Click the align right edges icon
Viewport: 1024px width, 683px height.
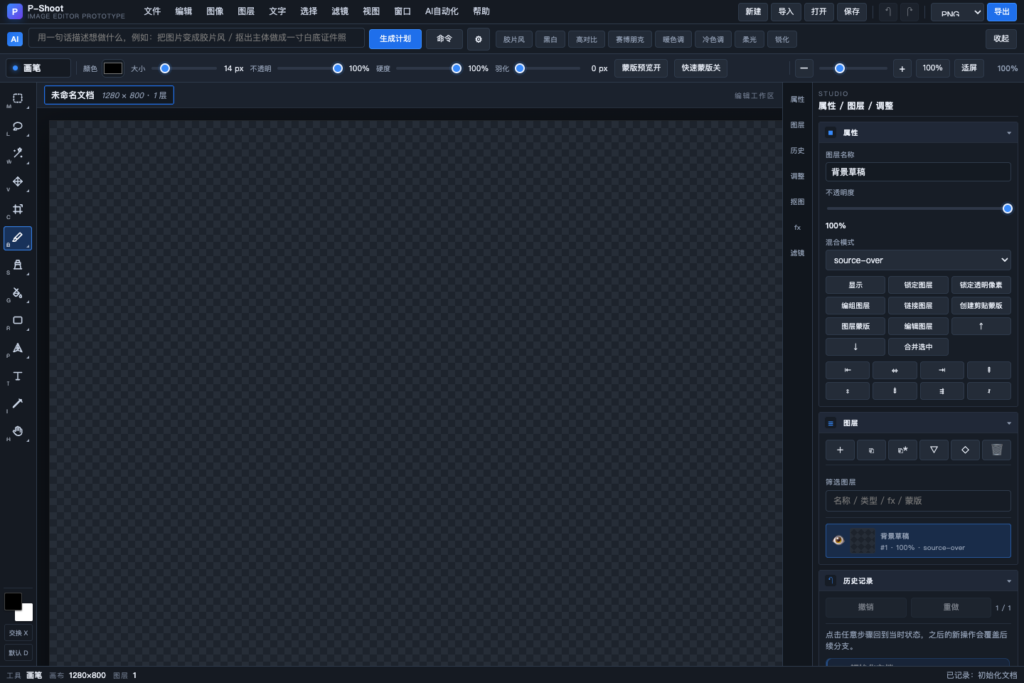point(942,370)
